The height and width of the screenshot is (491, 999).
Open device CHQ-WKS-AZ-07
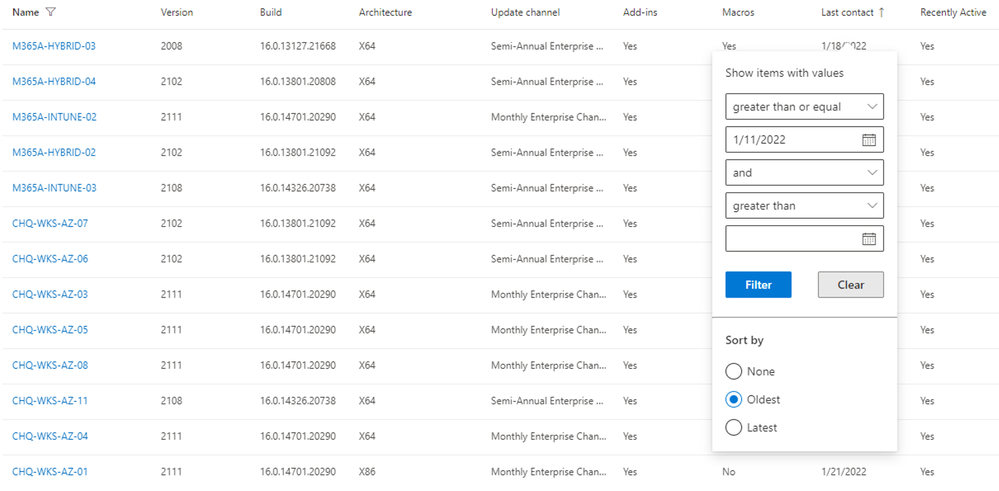tap(50, 224)
